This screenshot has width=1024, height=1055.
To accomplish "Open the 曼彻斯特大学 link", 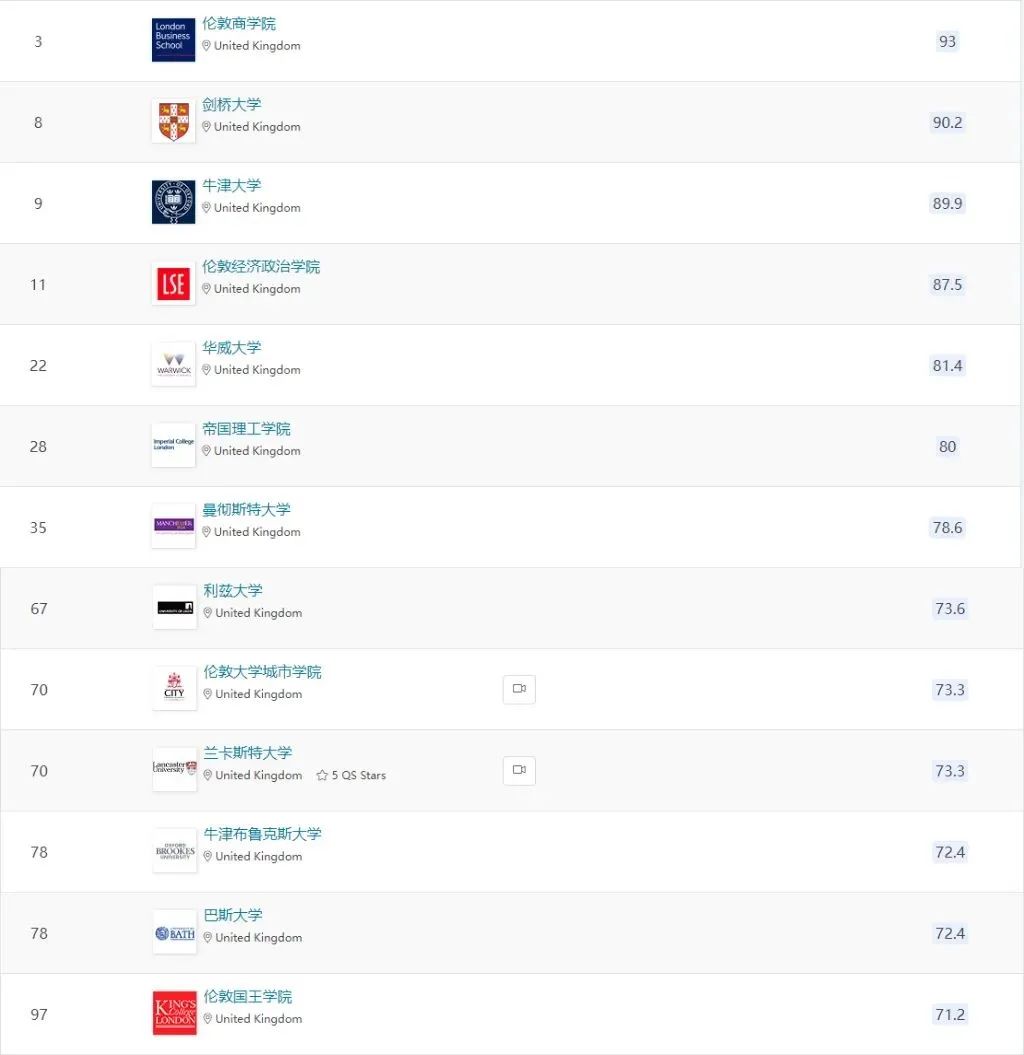I will click(246, 509).
